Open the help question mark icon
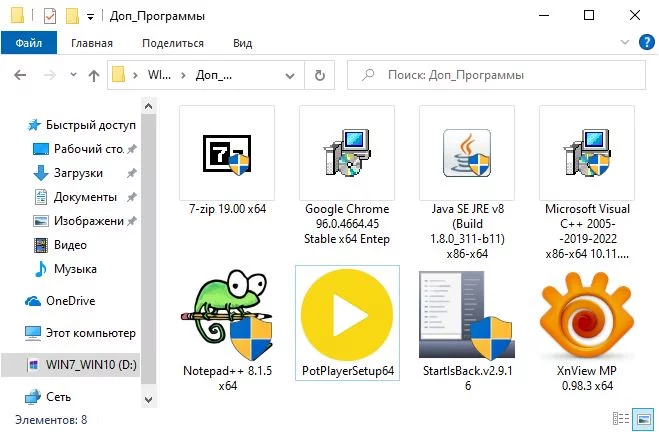 (x=646, y=42)
